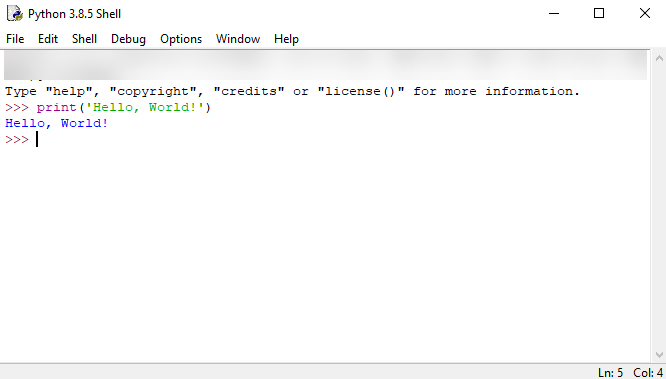The image size is (666, 379).
Task: Open the Edit menu
Action: [x=48, y=39]
